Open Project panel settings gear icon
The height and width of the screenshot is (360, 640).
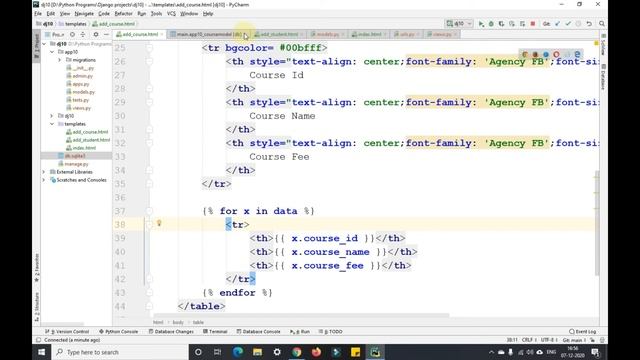point(96,35)
